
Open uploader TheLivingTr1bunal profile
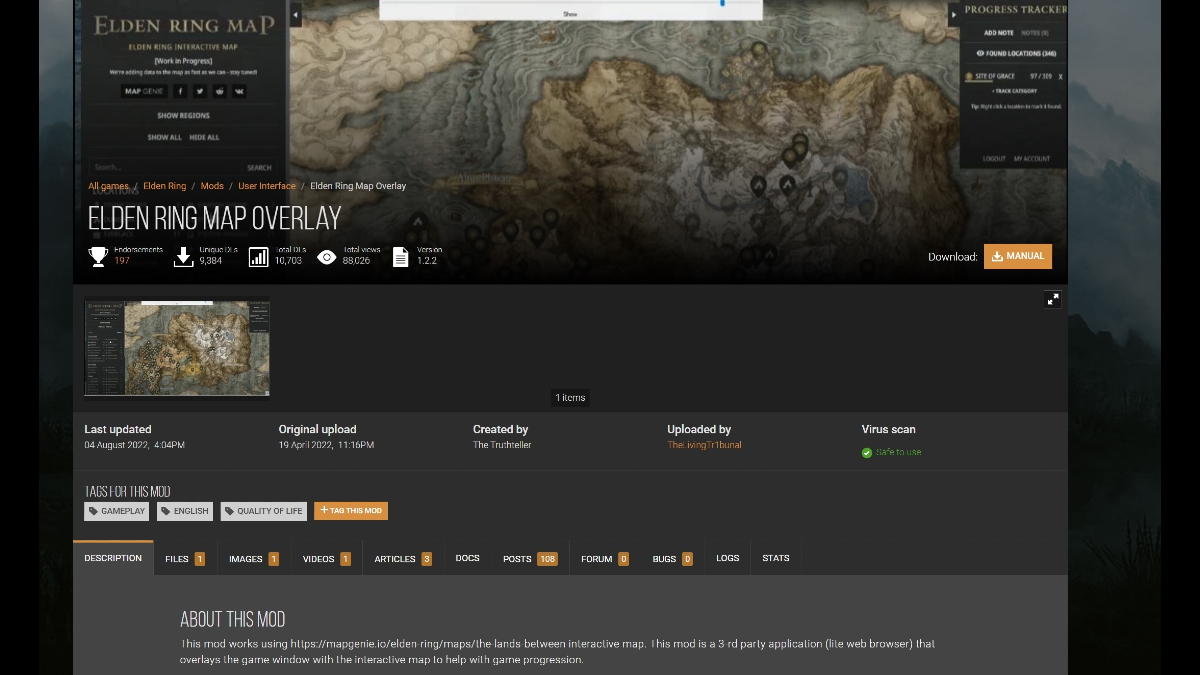point(703,444)
